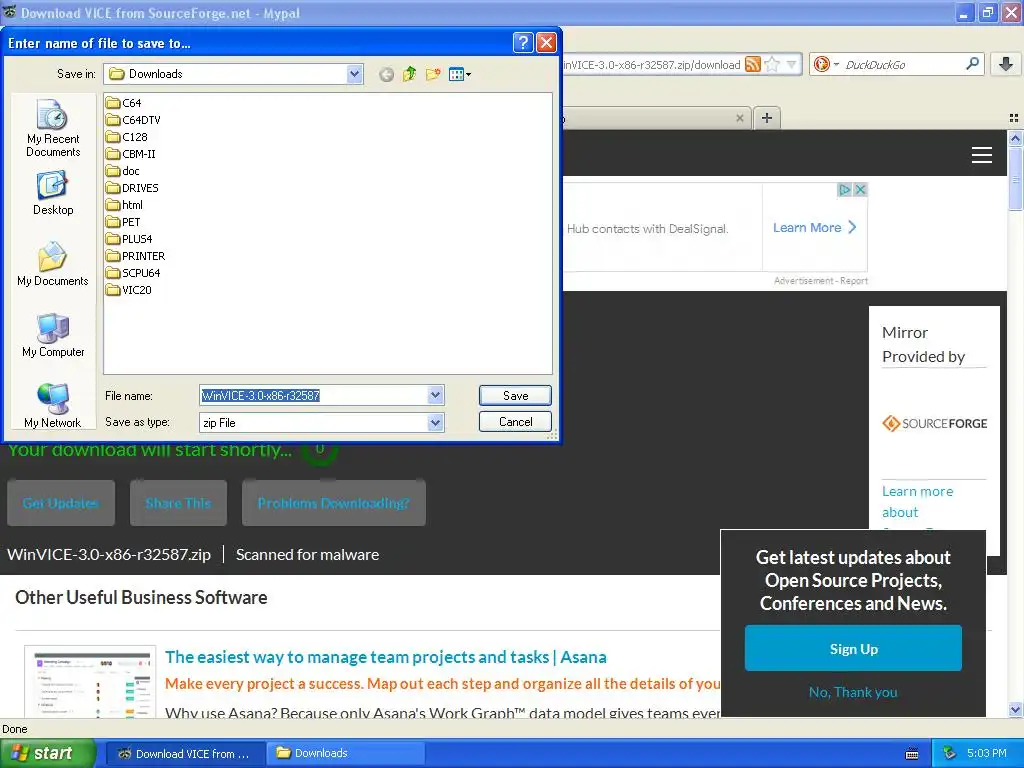The image size is (1024, 768).
Task: Open the SourceForge hamburger menu
Action: (982, 155)
